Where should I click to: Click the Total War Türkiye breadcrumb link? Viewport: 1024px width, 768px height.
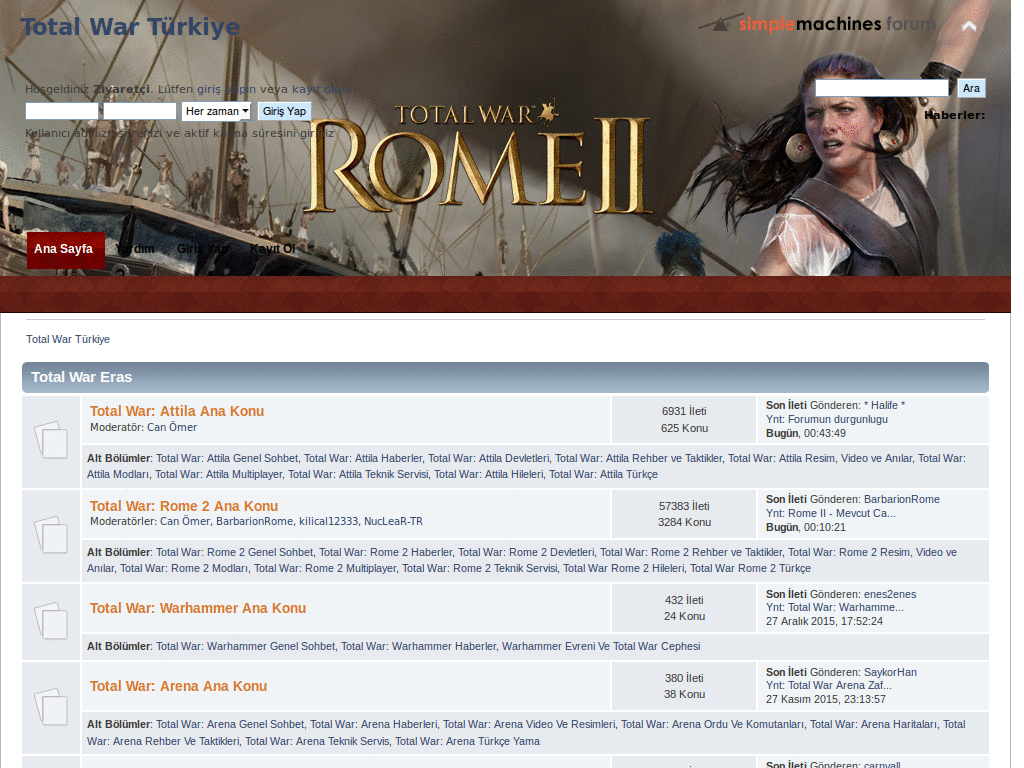pos(68,339)
